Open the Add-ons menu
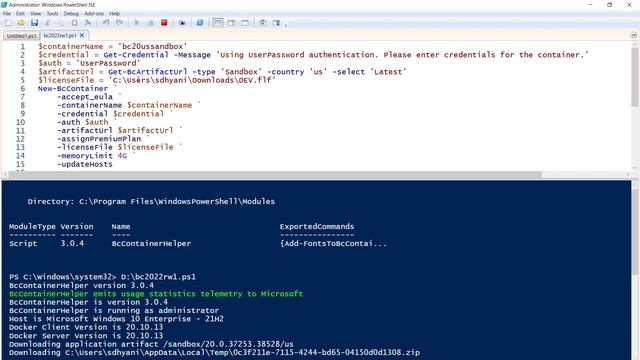 pos(94,13)
